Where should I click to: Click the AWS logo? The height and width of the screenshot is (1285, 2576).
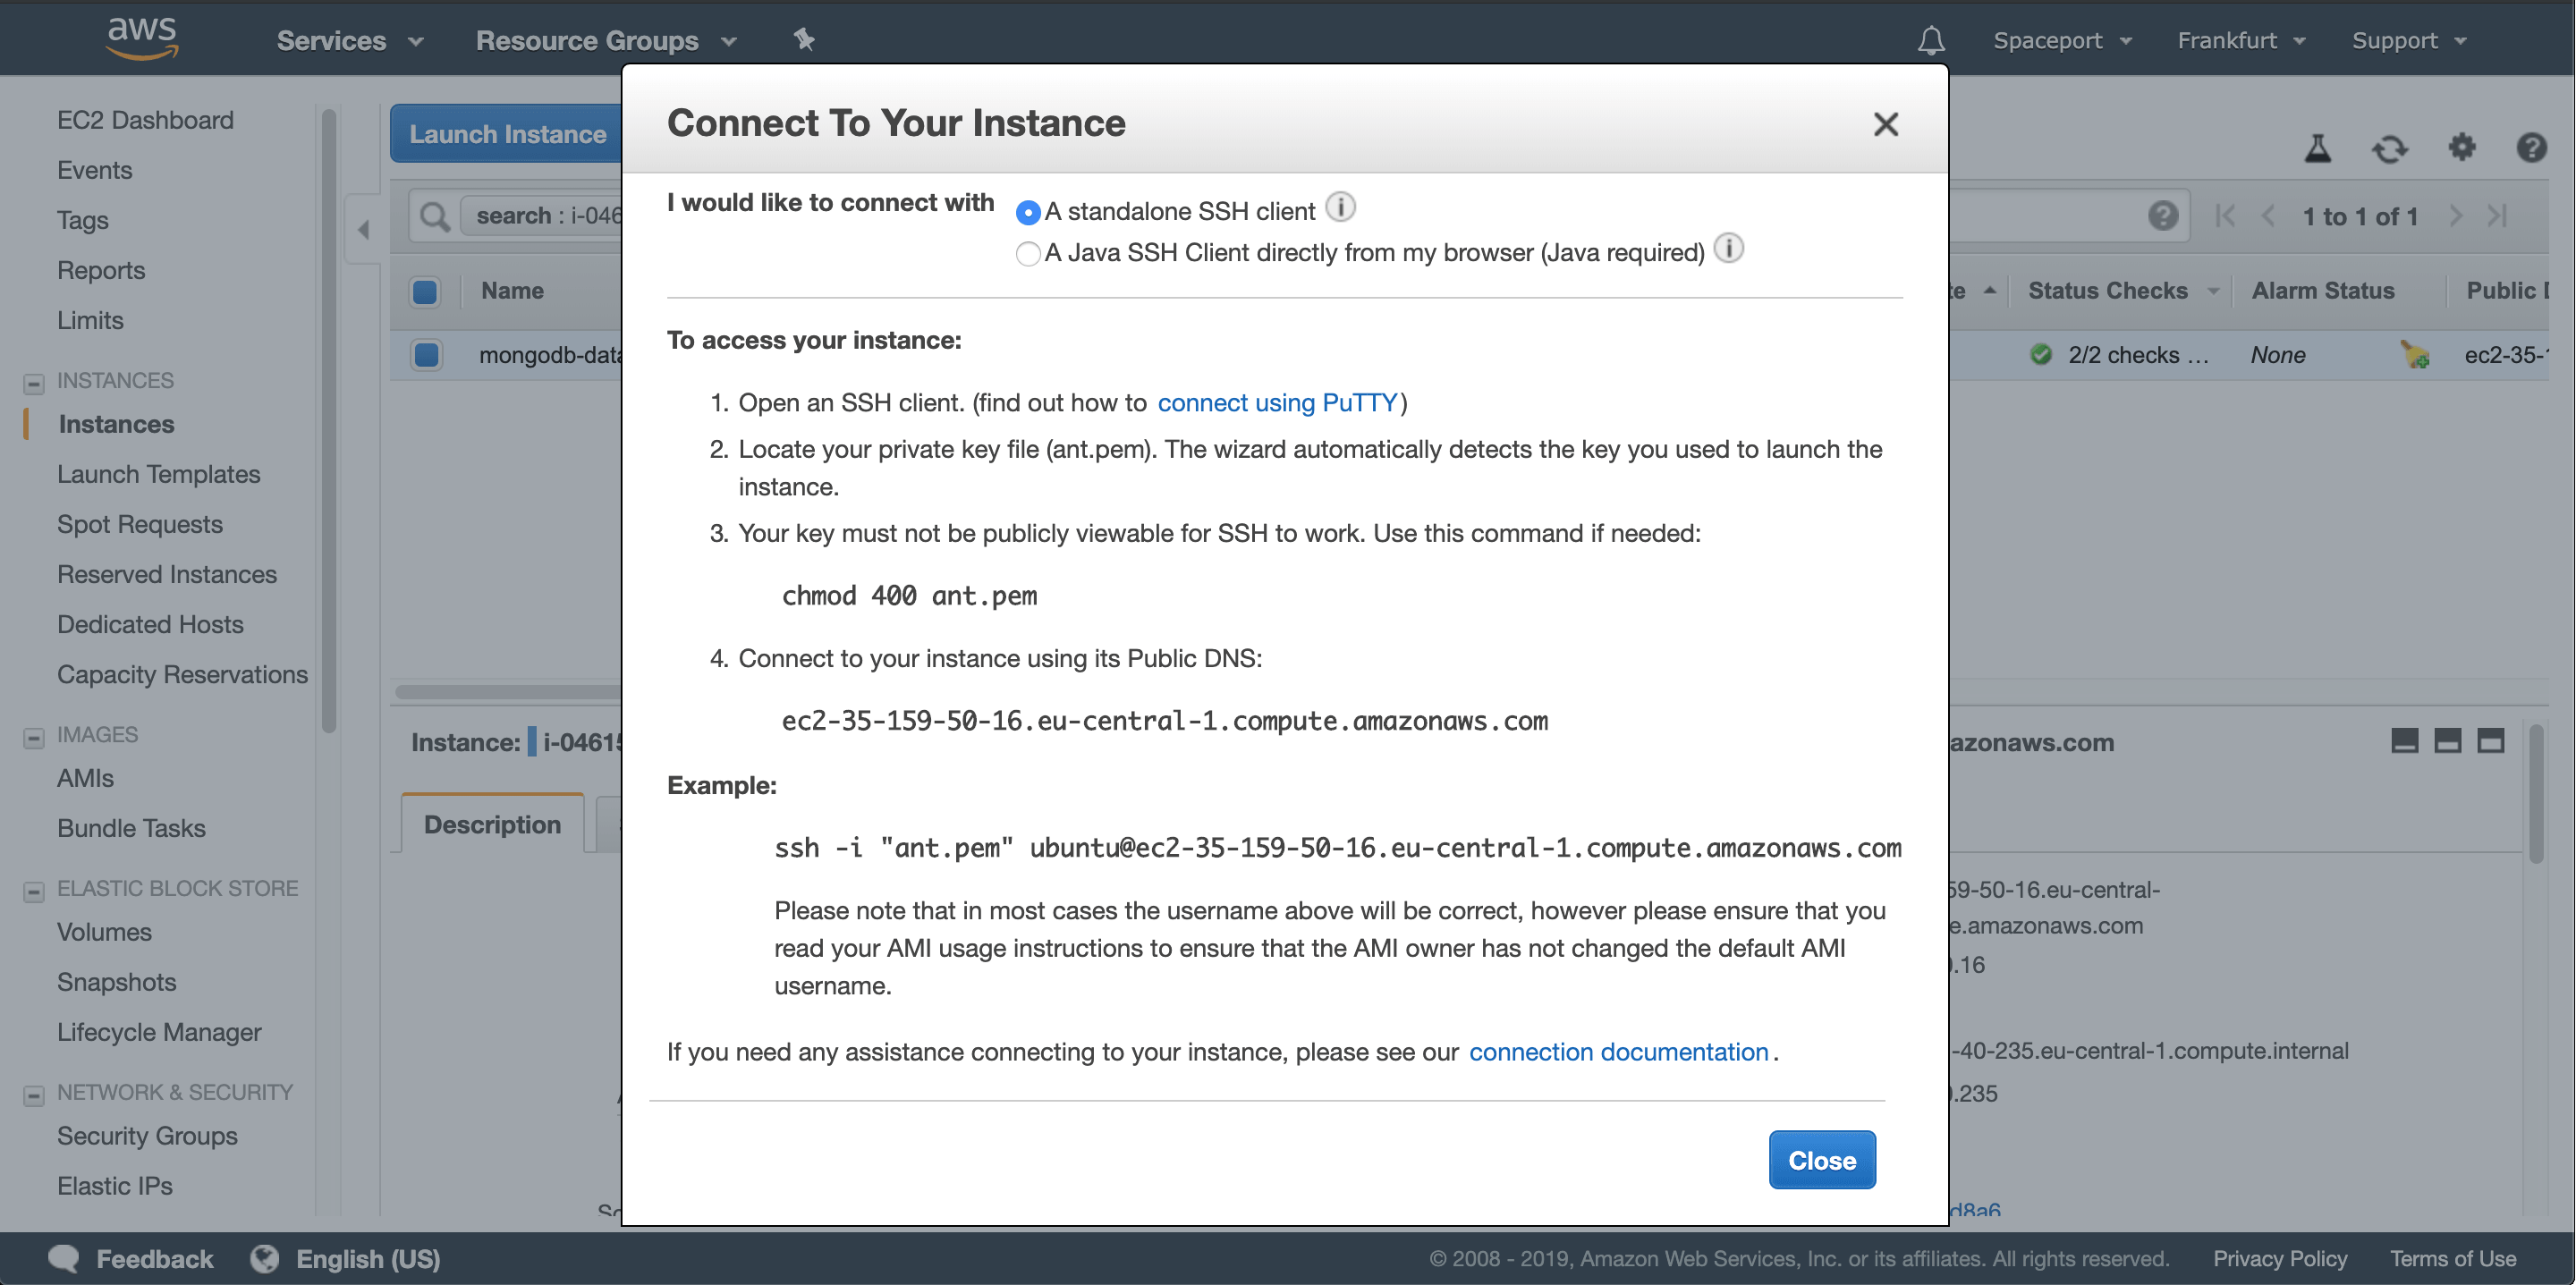coord(141,38)
